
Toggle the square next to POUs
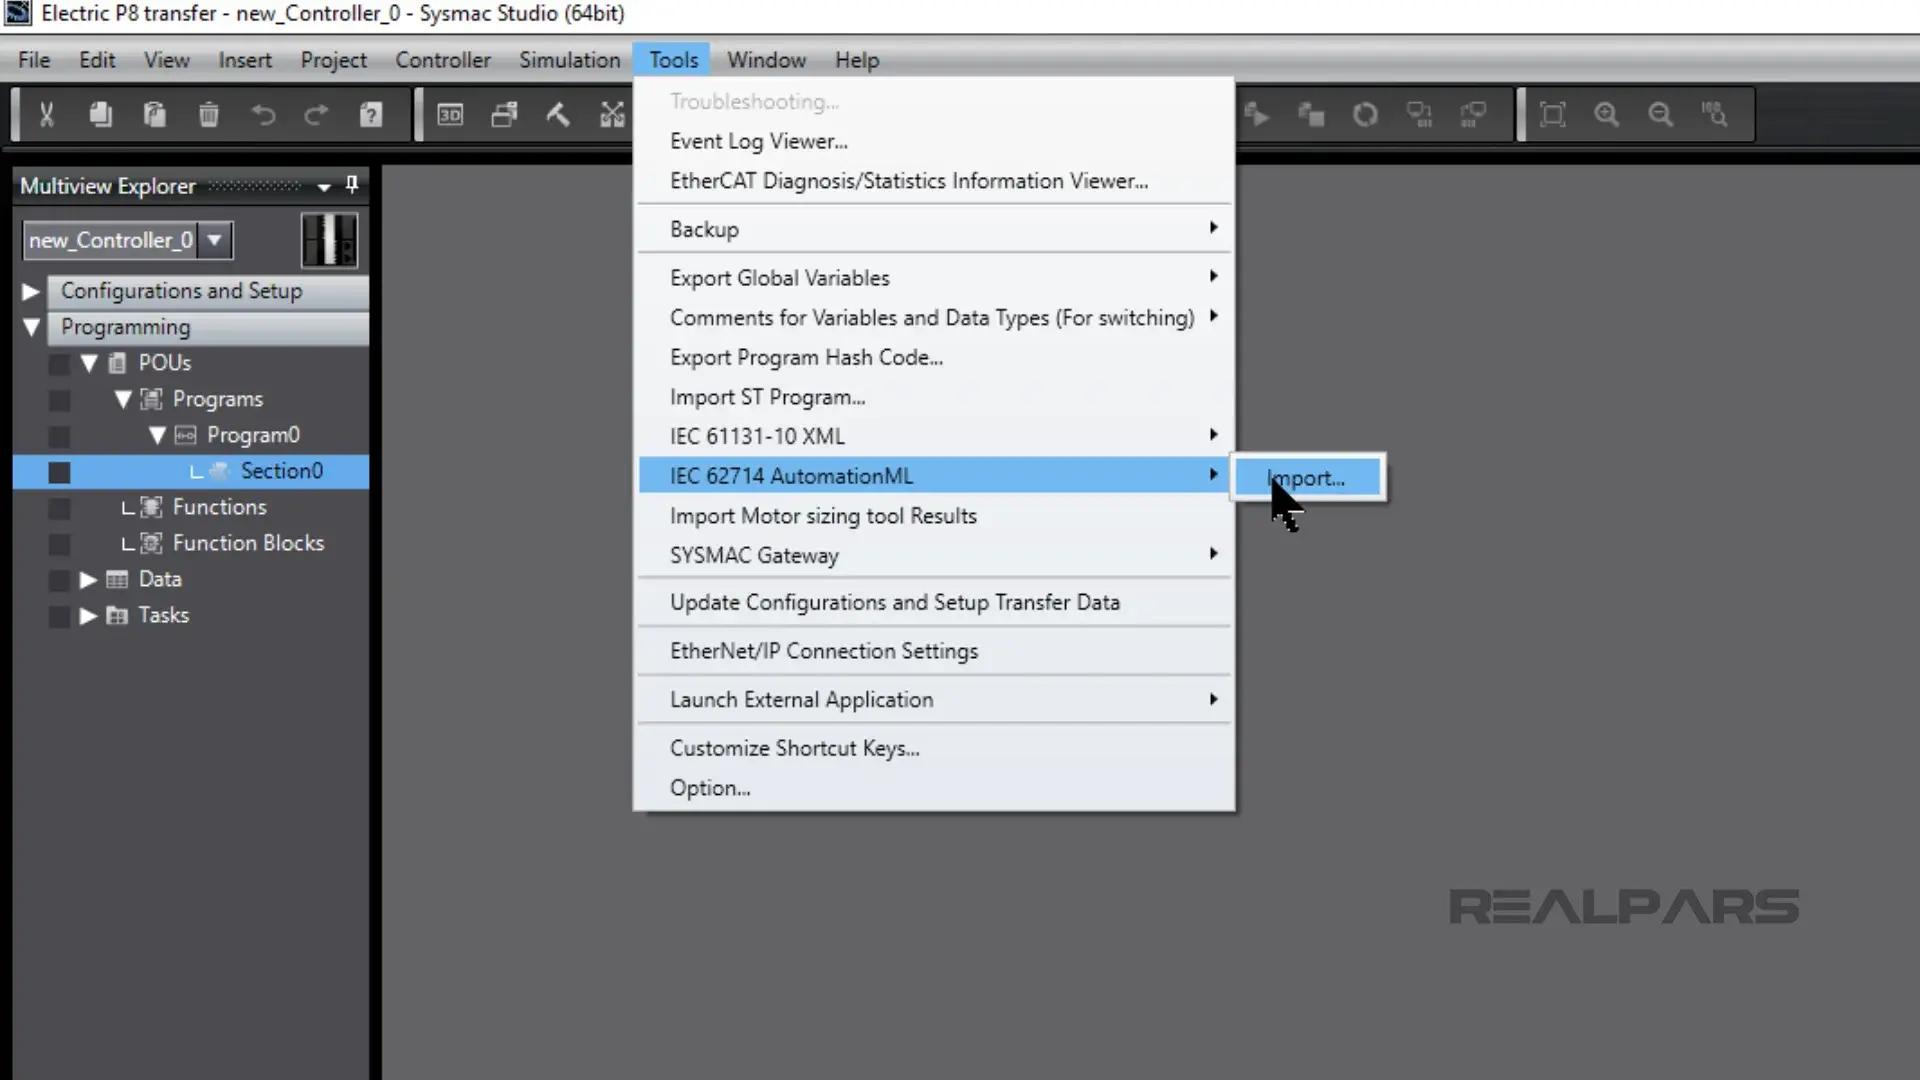(59, 363)
